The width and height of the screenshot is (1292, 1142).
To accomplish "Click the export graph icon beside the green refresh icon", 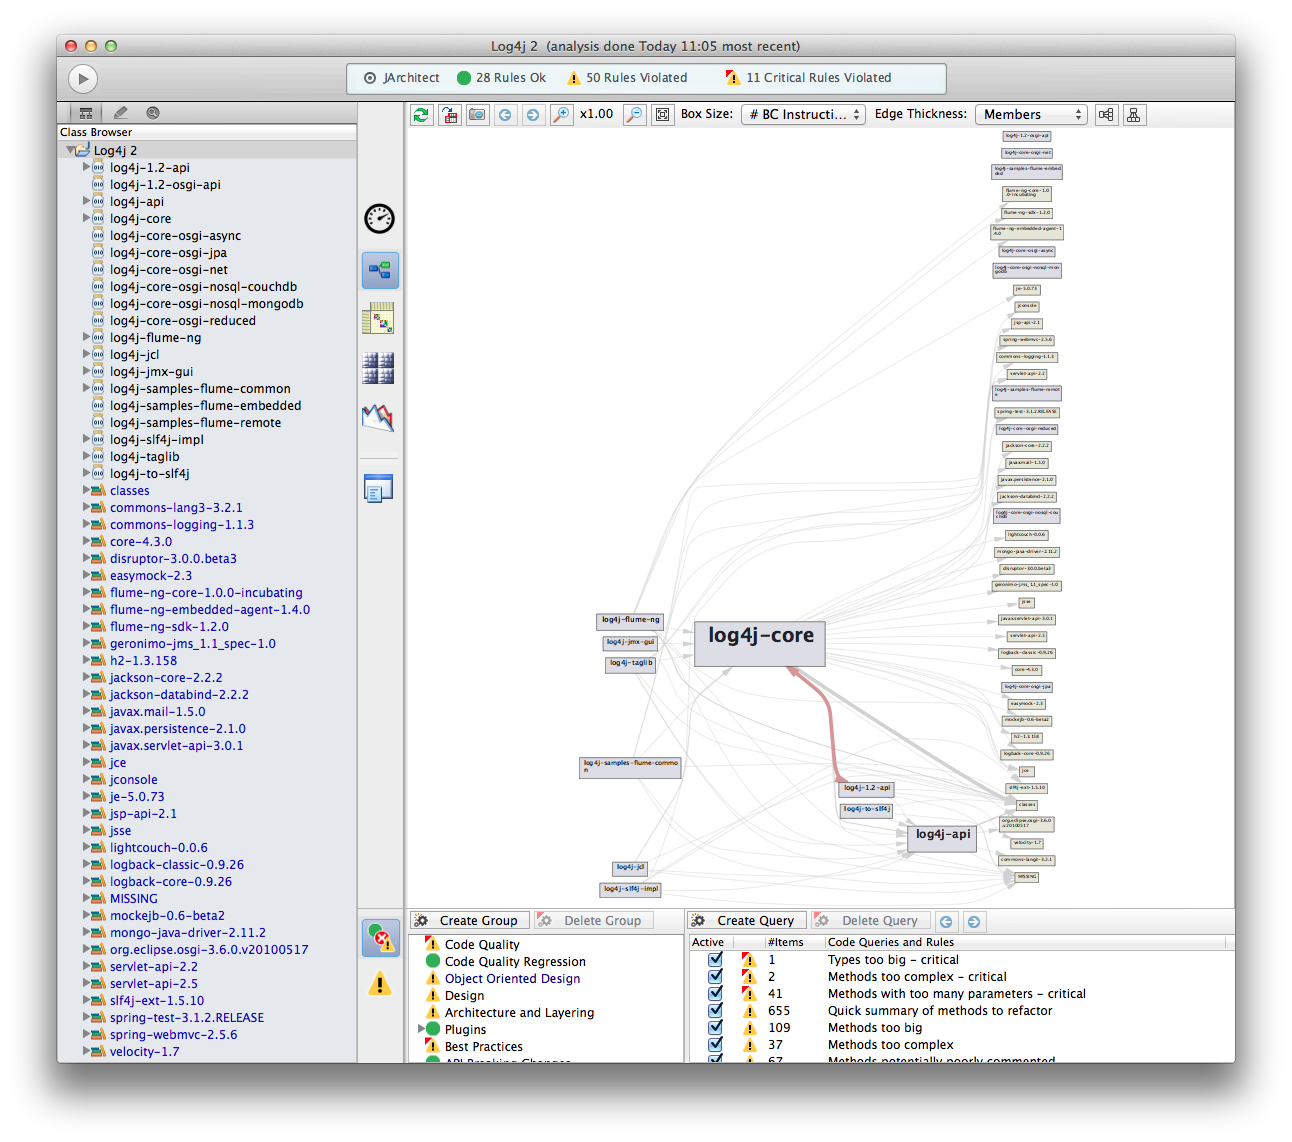I will coord(450,115).
